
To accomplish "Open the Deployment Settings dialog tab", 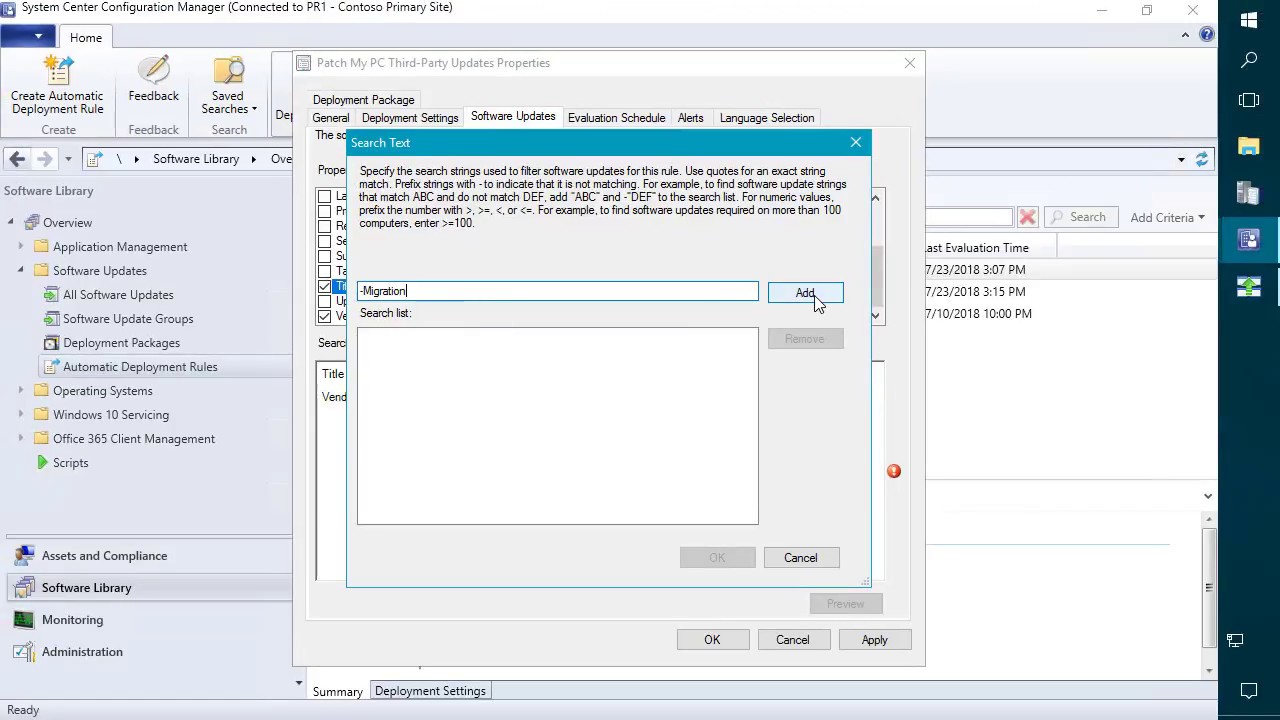I will point(410,118).
